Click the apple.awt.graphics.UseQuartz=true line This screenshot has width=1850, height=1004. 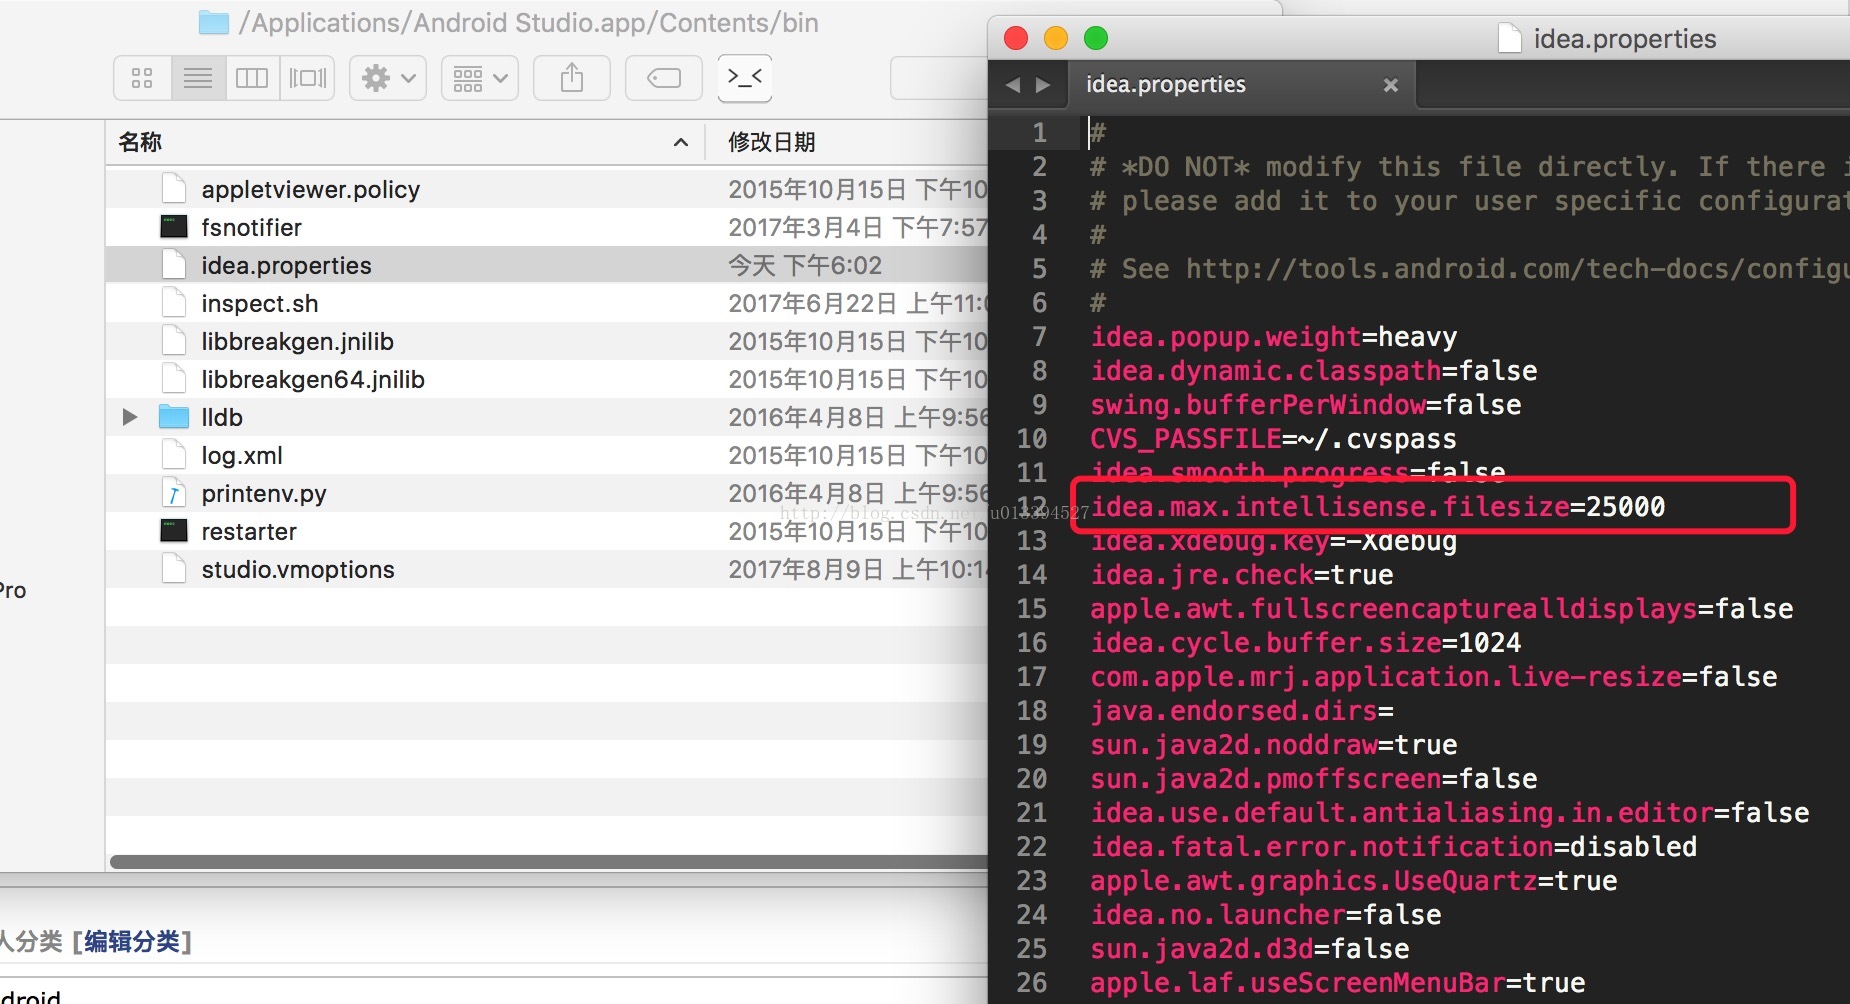pyautogui.click(x=1353, y=881)
